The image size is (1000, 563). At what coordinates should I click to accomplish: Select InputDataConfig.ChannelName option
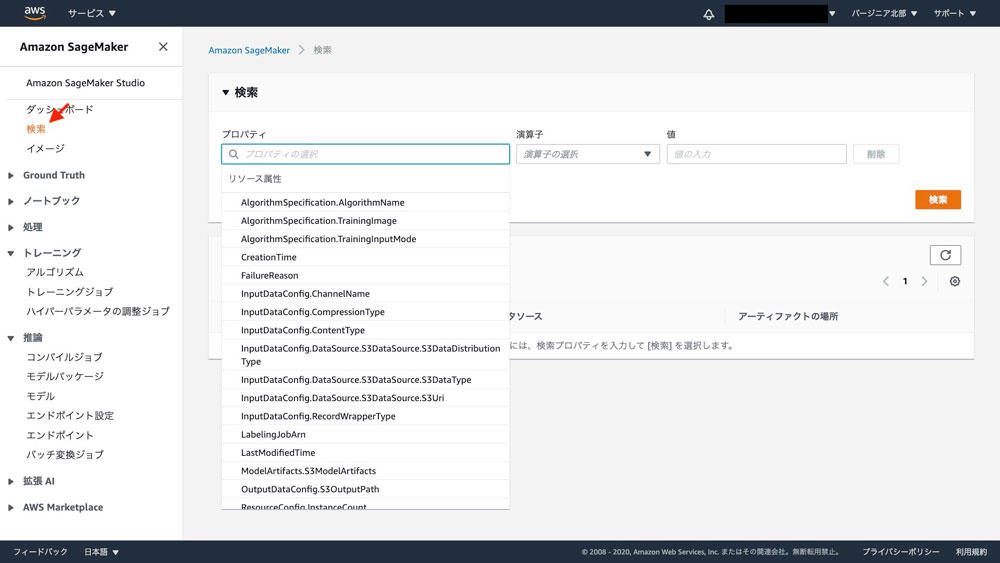pos(365,294)
